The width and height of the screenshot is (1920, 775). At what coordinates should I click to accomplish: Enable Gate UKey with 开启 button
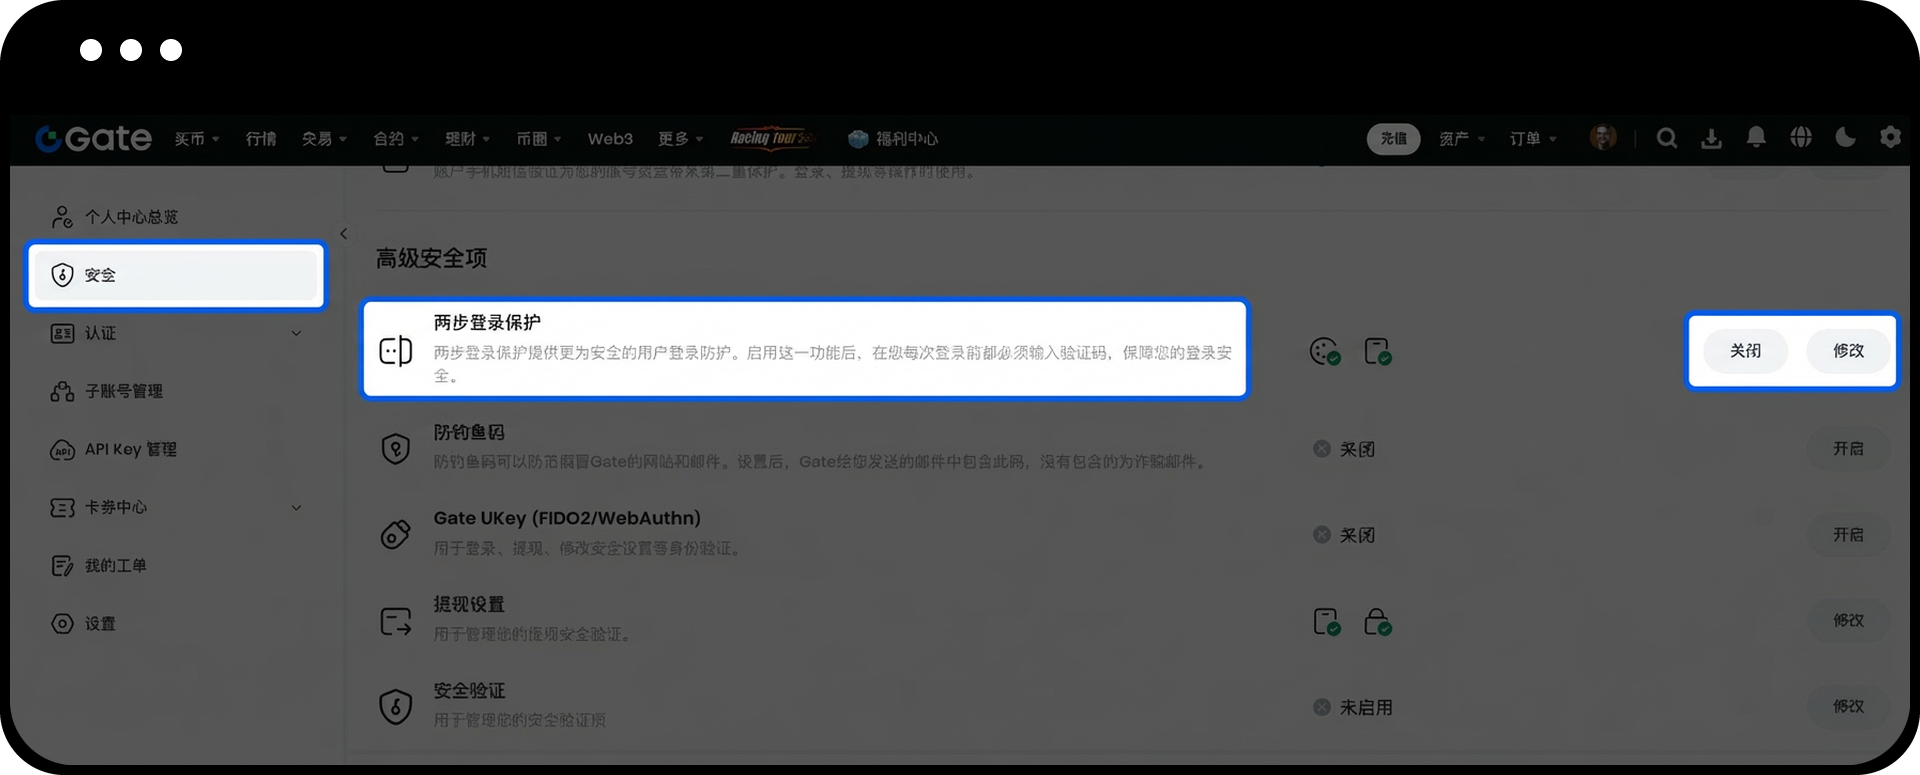pyautogui.click(x=1848, y=535)
